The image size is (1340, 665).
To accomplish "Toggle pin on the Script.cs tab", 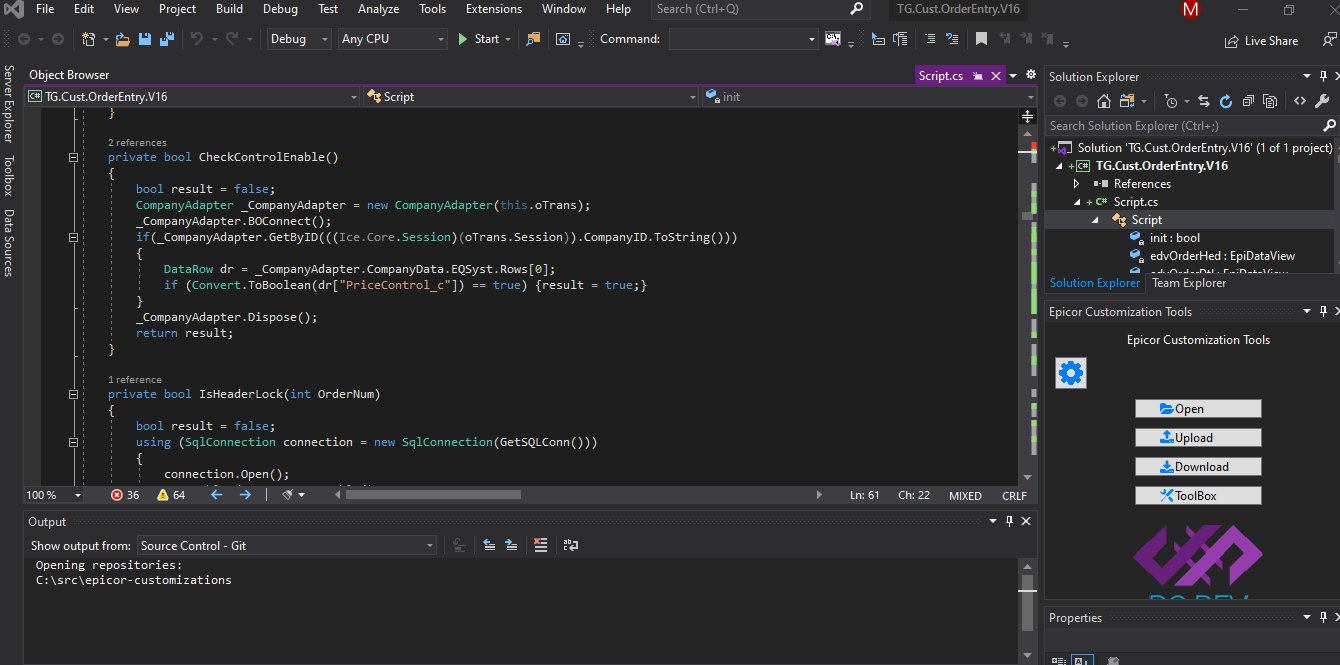I will (x=978, y=76).
